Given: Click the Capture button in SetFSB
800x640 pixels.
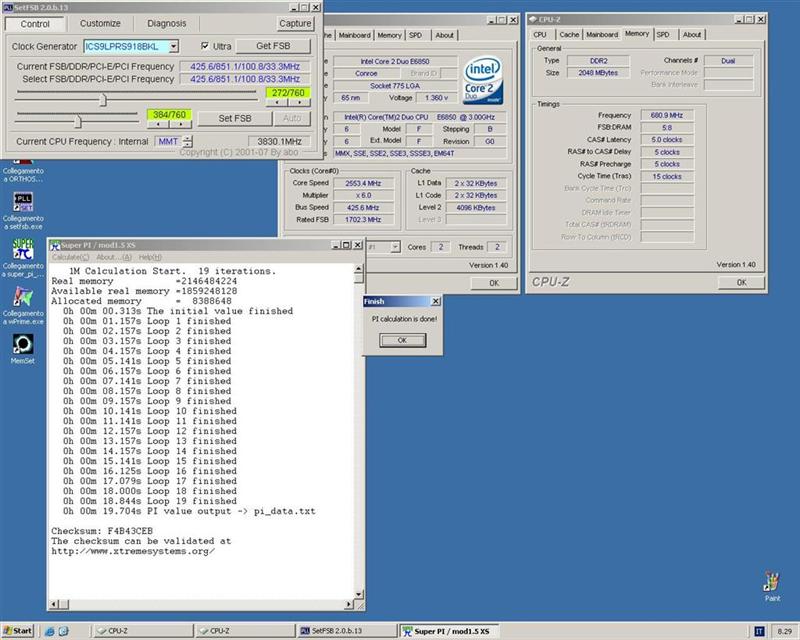Looking at the screenshot, I should (x=295, y=23).
